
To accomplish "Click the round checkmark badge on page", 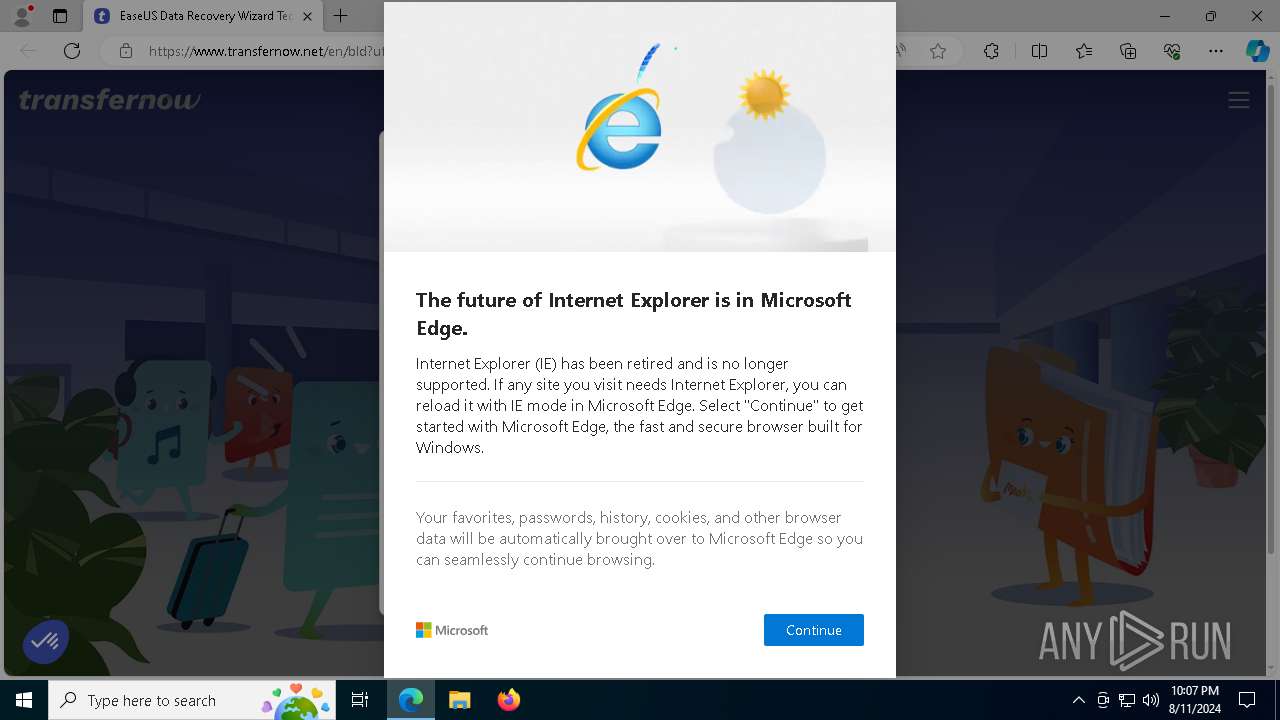I will [45, 641].
